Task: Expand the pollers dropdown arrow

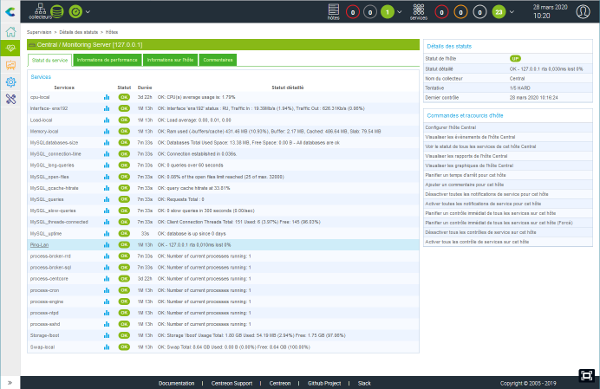Action: (88, 12)
